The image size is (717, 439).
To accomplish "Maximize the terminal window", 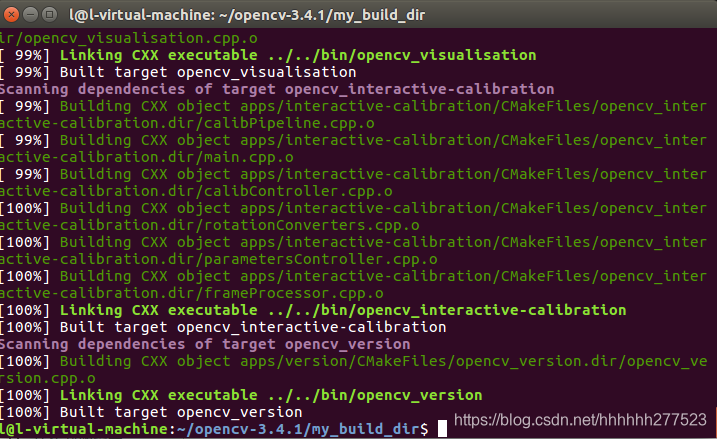I will tap(49, 15).
